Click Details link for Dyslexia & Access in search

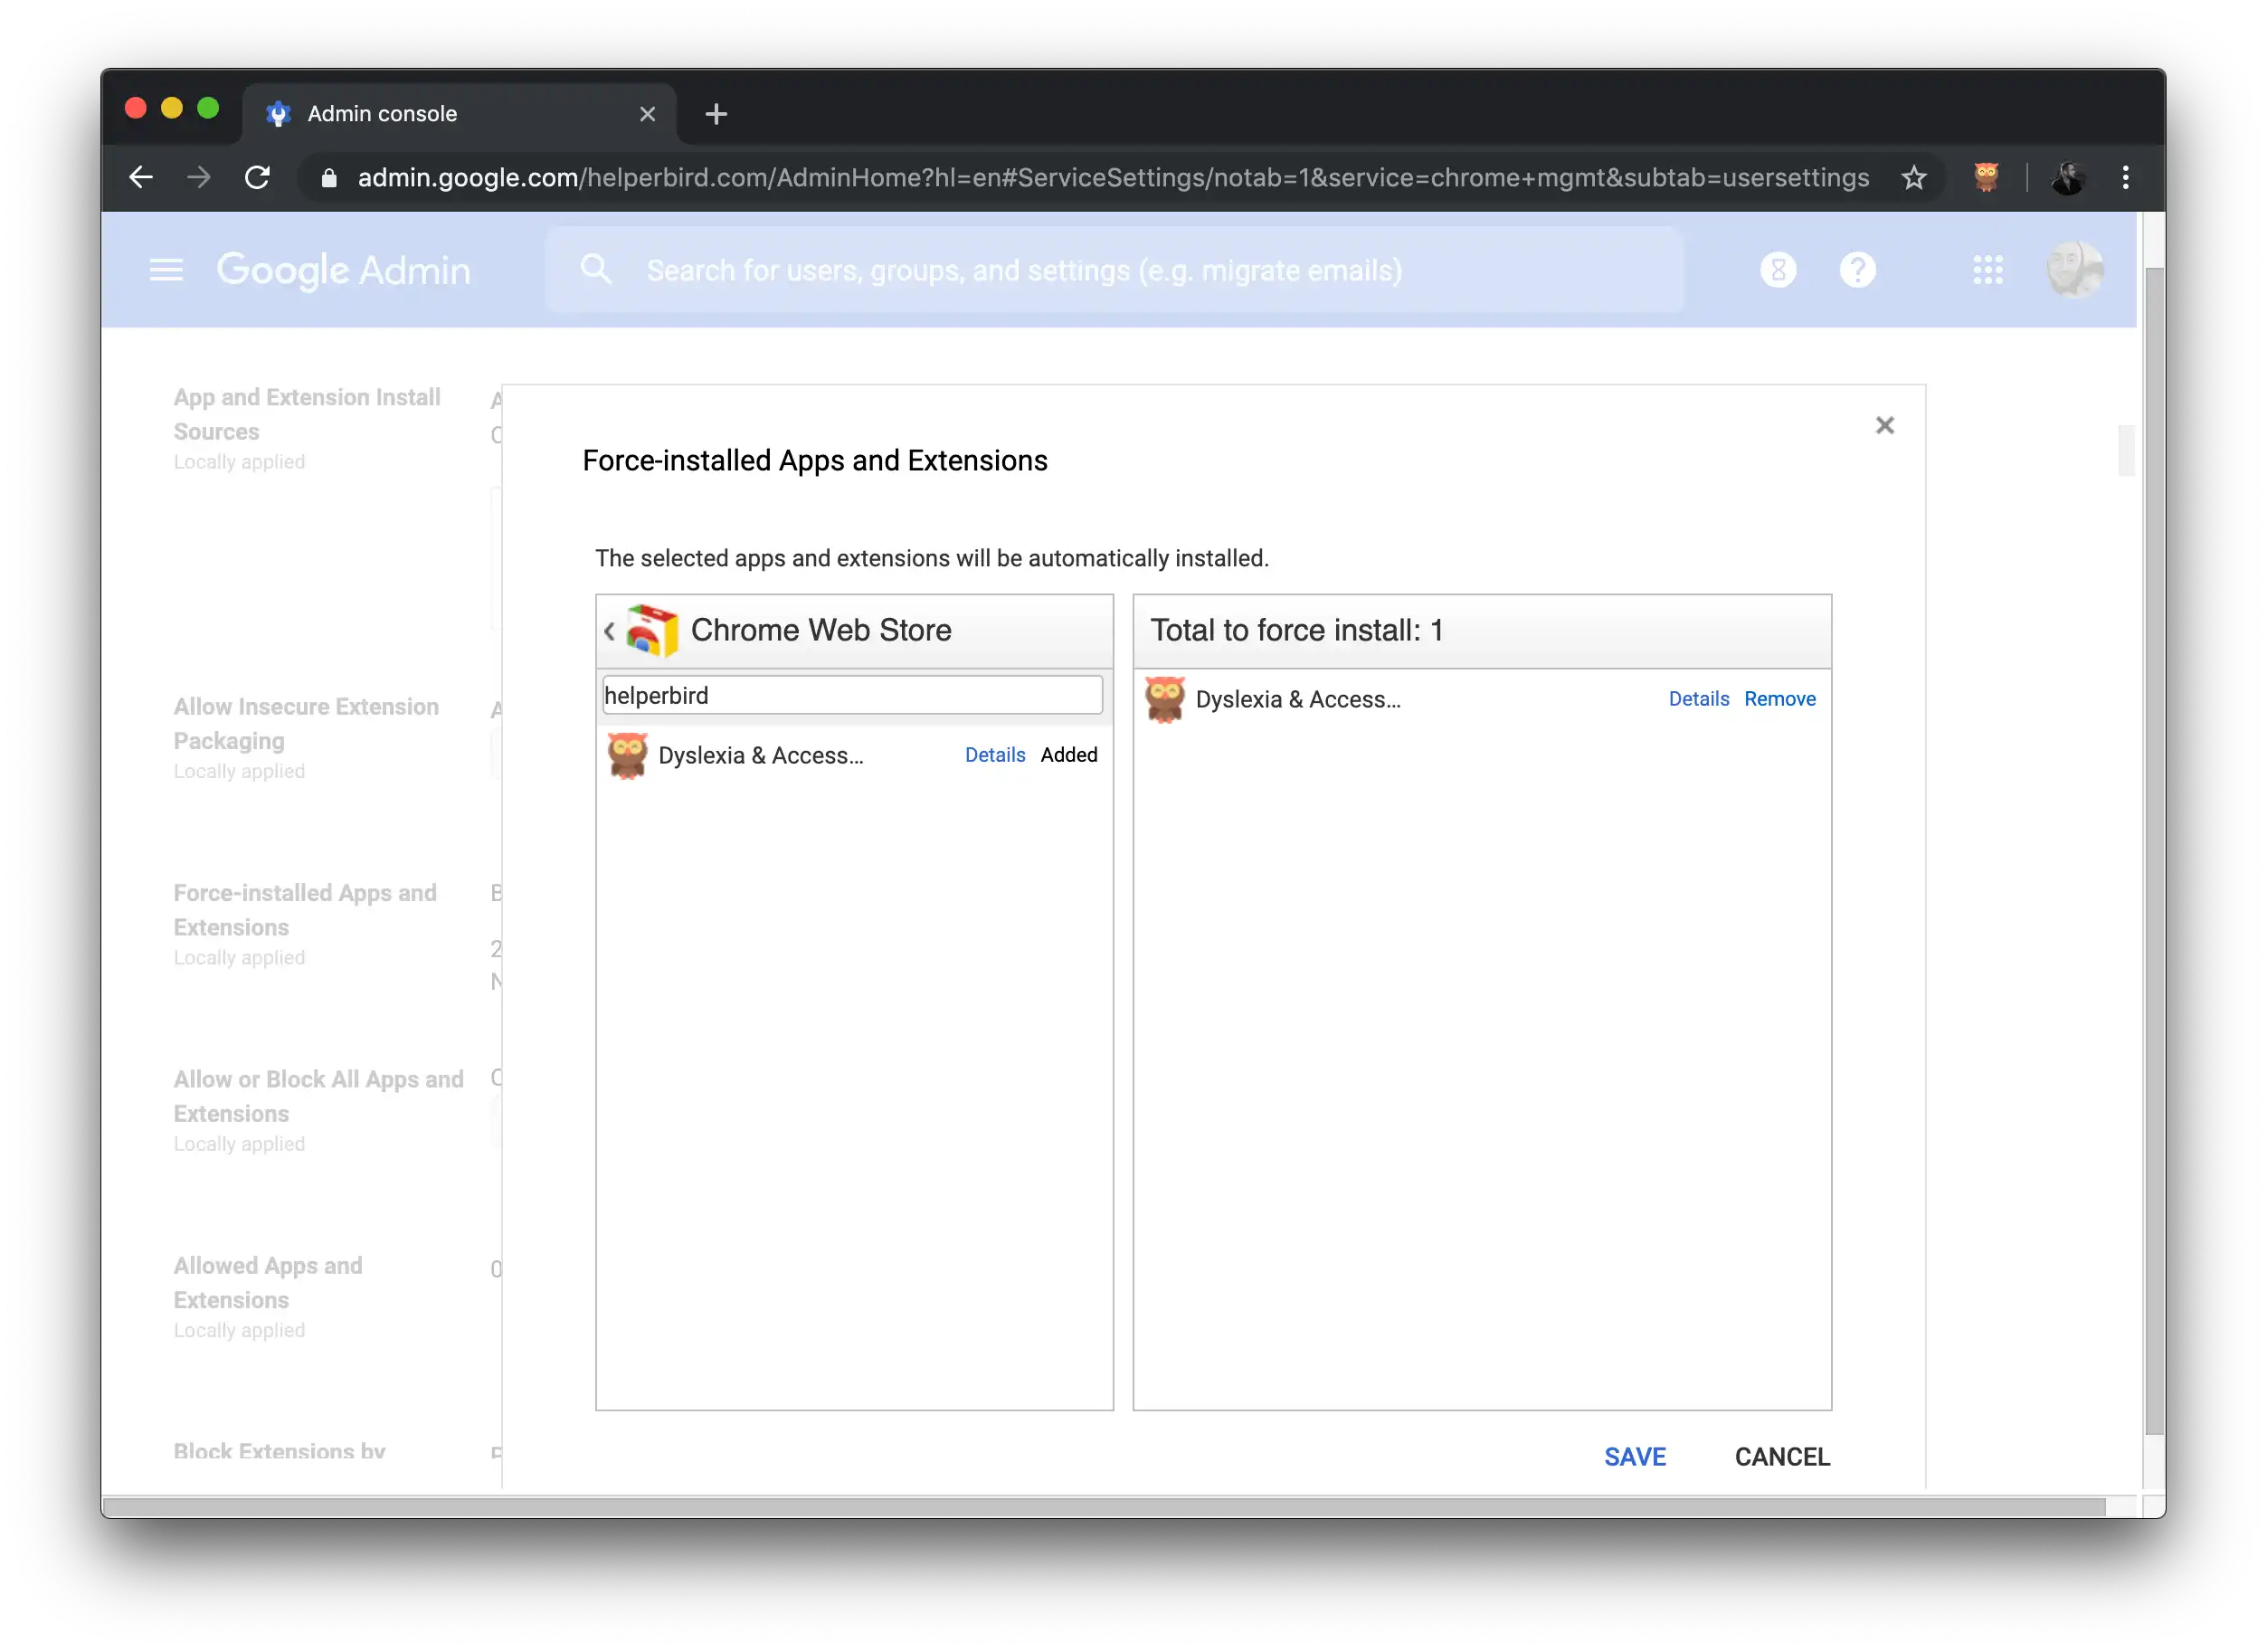pyautogui.click(x=994, y=753)
